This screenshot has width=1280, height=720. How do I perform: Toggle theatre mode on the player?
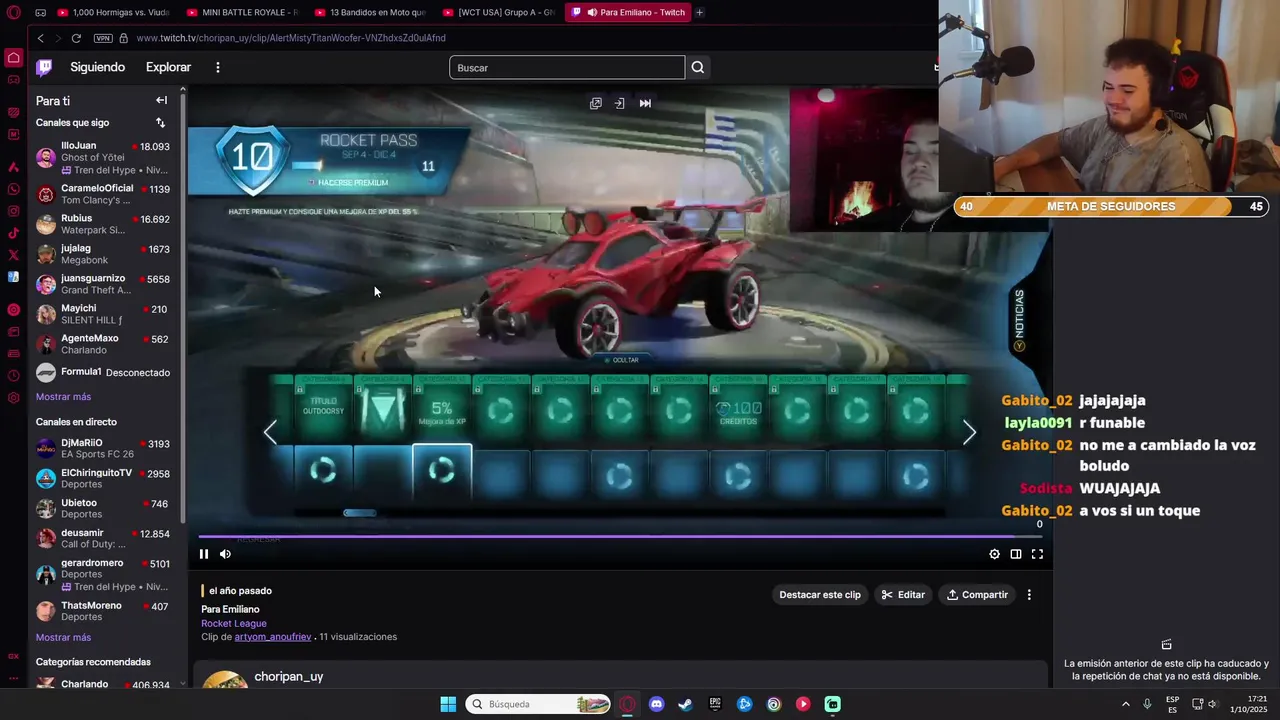[x=1015, y=554]
